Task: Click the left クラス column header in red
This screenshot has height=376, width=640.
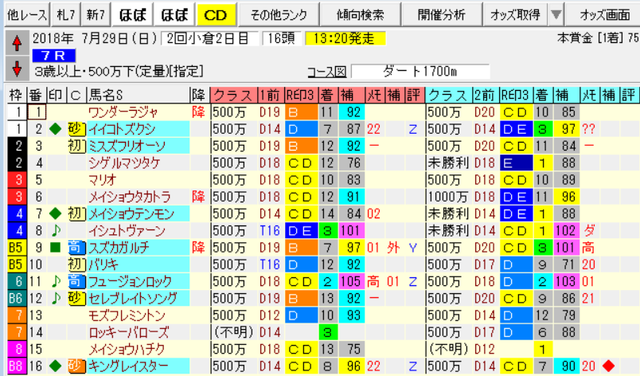Action: pos(234,95)
